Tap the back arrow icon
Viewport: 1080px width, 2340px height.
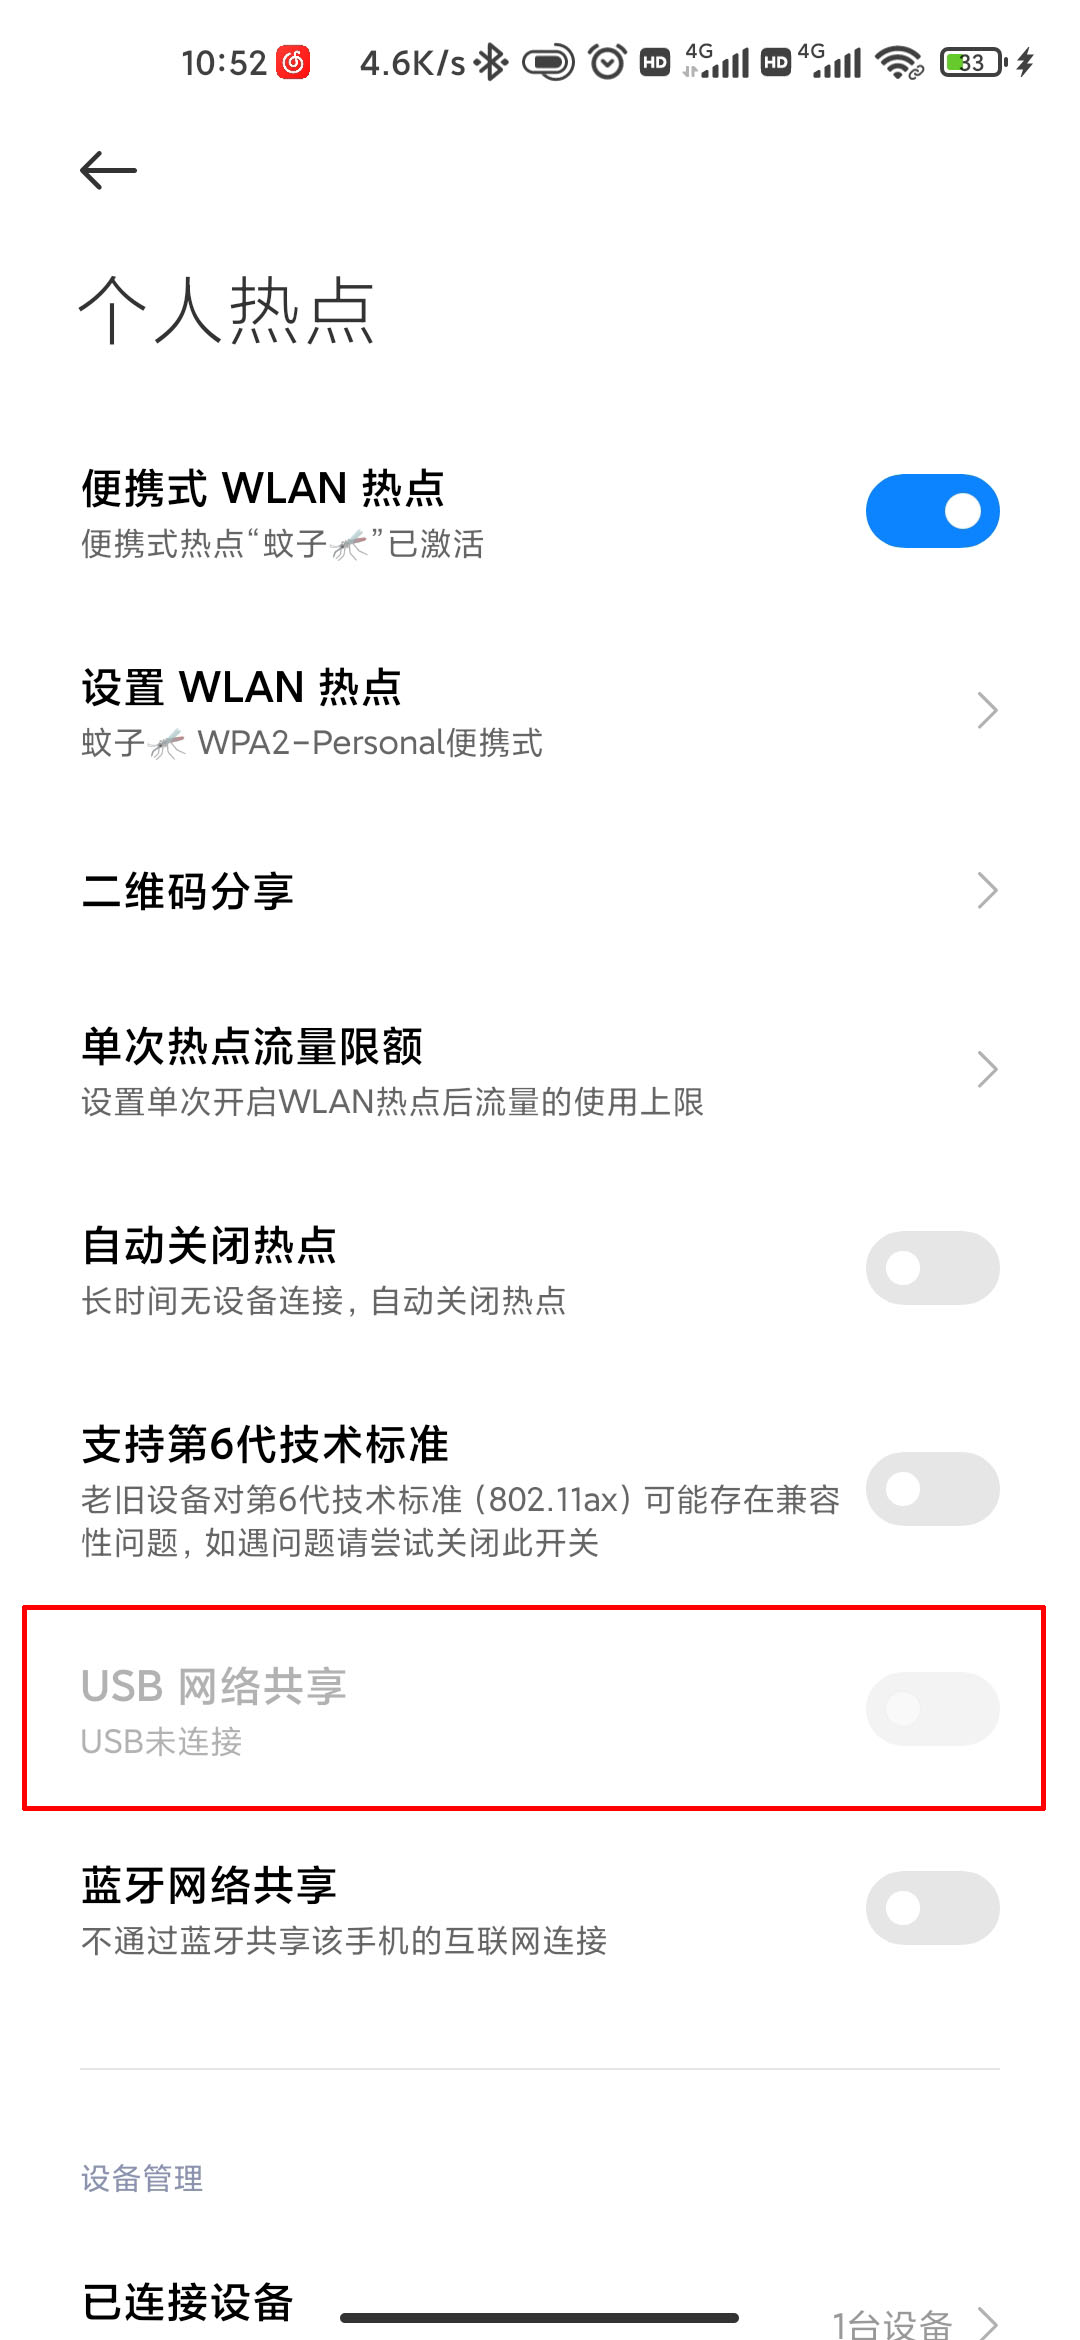click(108, 170)
